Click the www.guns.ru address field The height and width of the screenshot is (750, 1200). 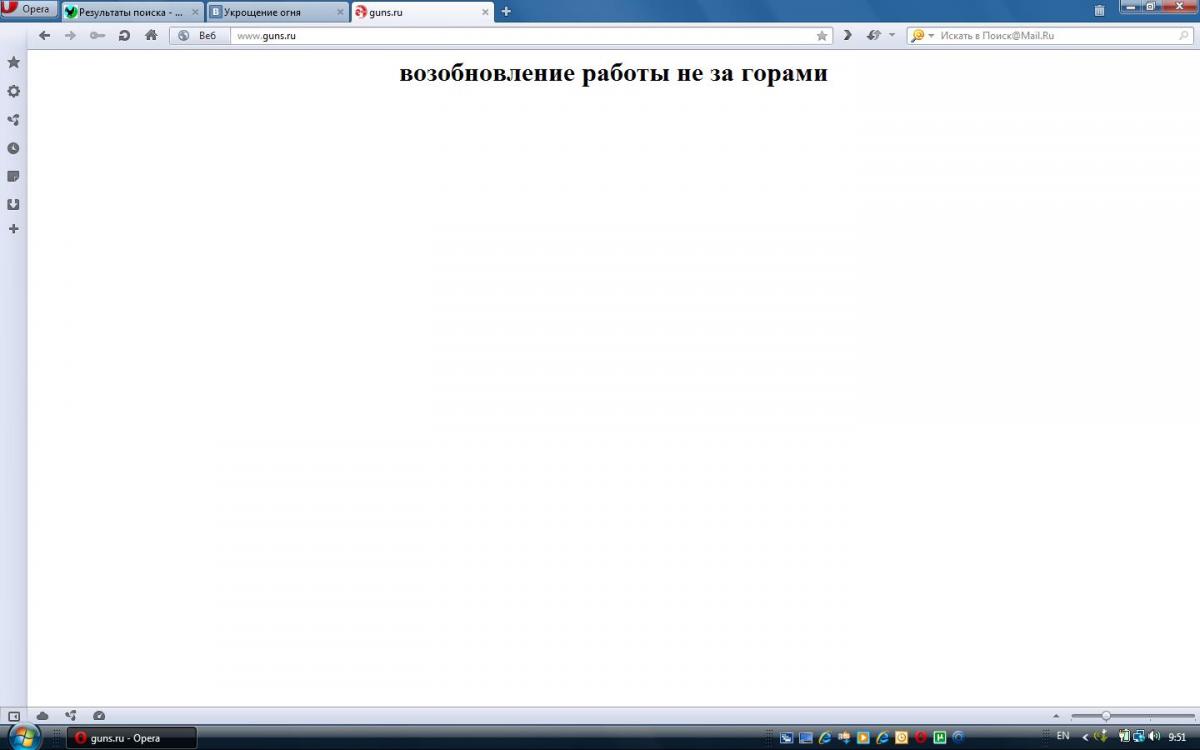[520, 35]
